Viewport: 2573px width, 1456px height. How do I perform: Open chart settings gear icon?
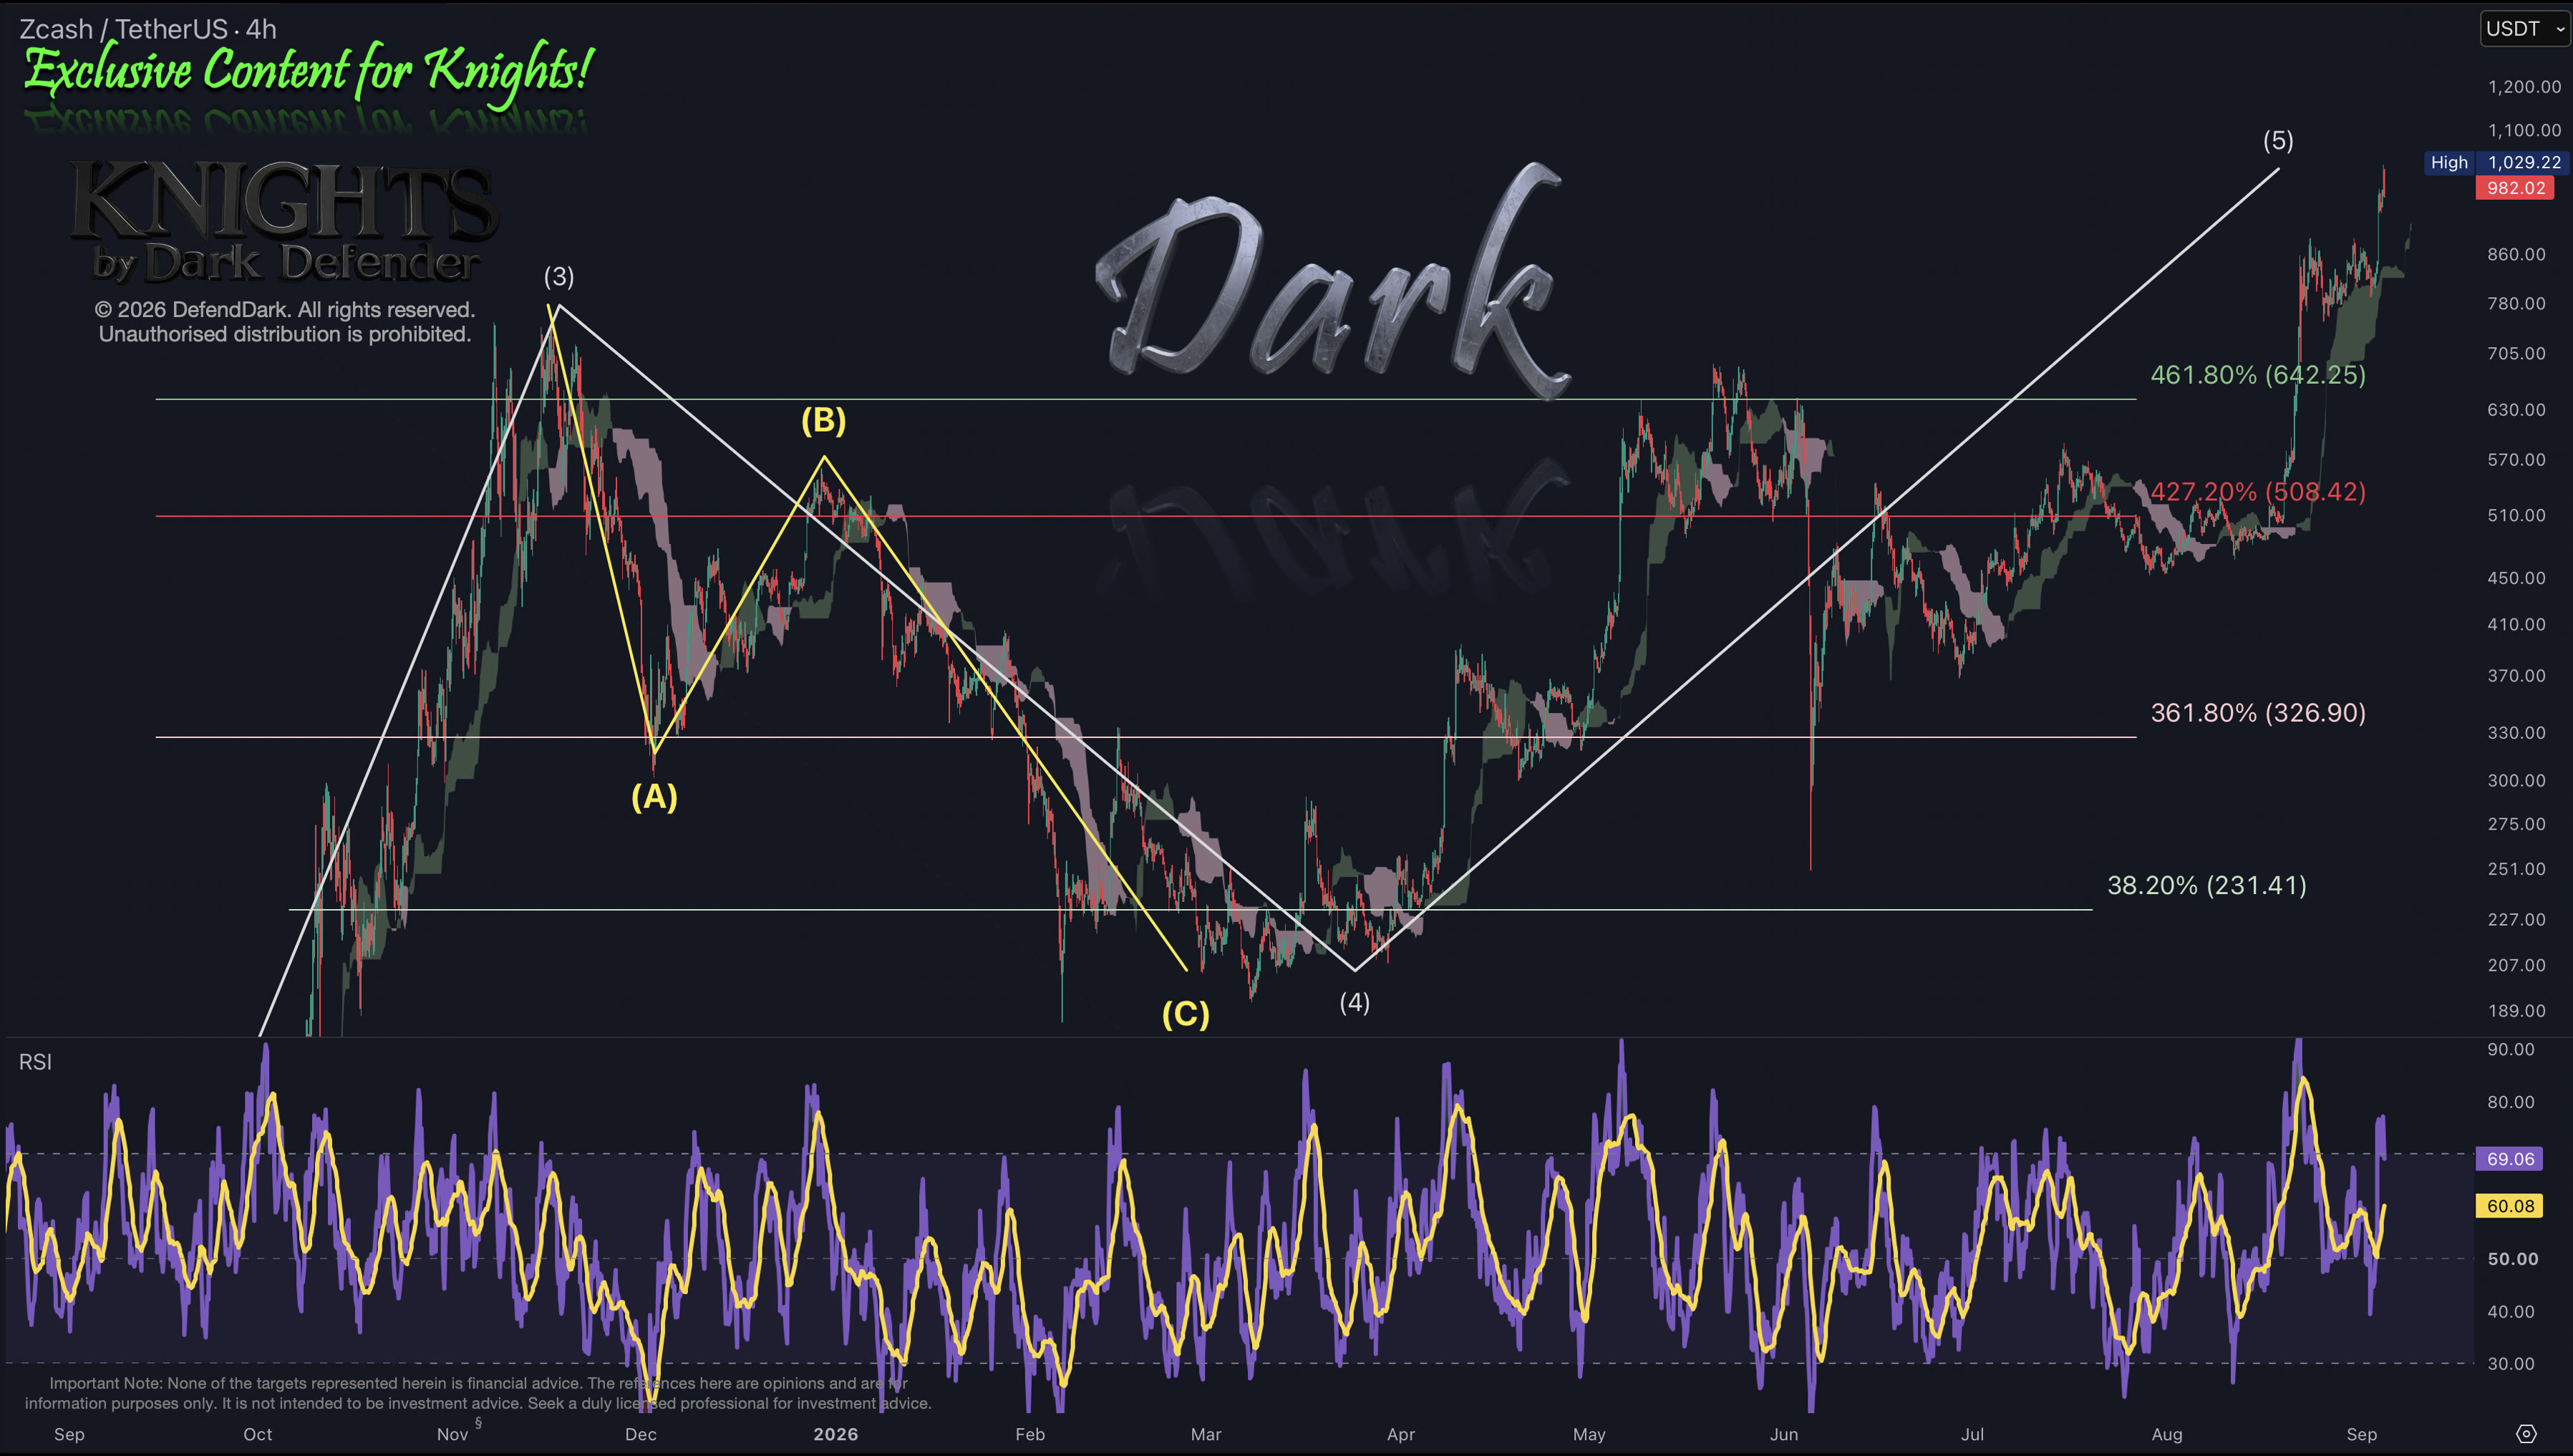click(x=2526, y=1434)
